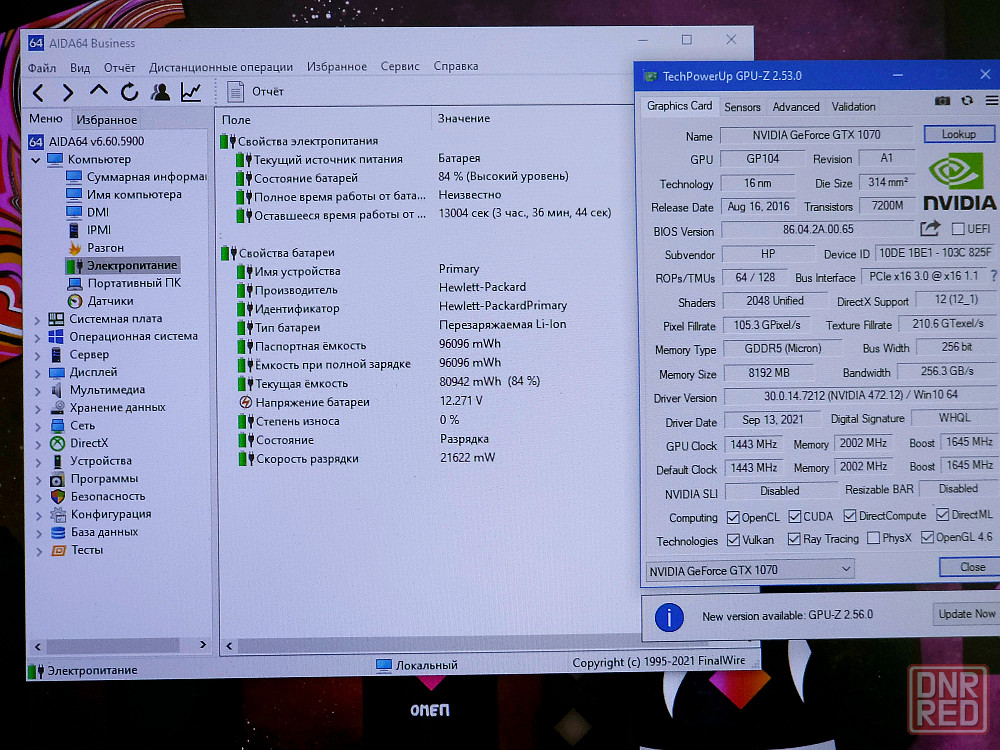The width and height of the screenshot is (1000, 750).
Task: Expand Дисплей node
Action: pyautogui.click(x=38, y=373)
